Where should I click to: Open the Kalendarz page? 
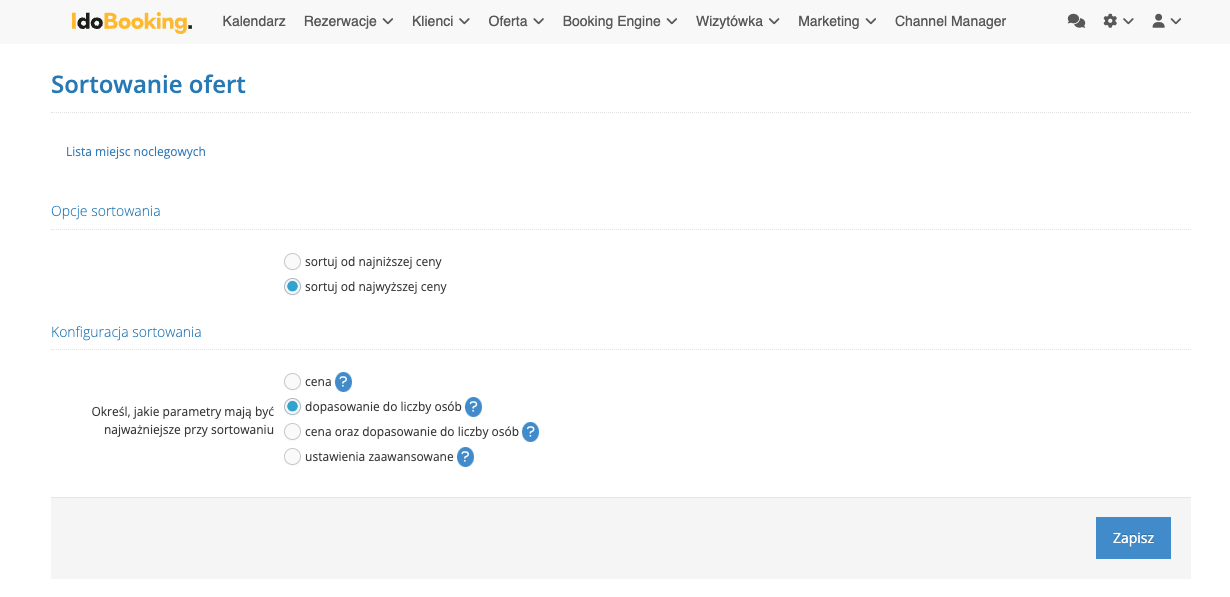254,21
